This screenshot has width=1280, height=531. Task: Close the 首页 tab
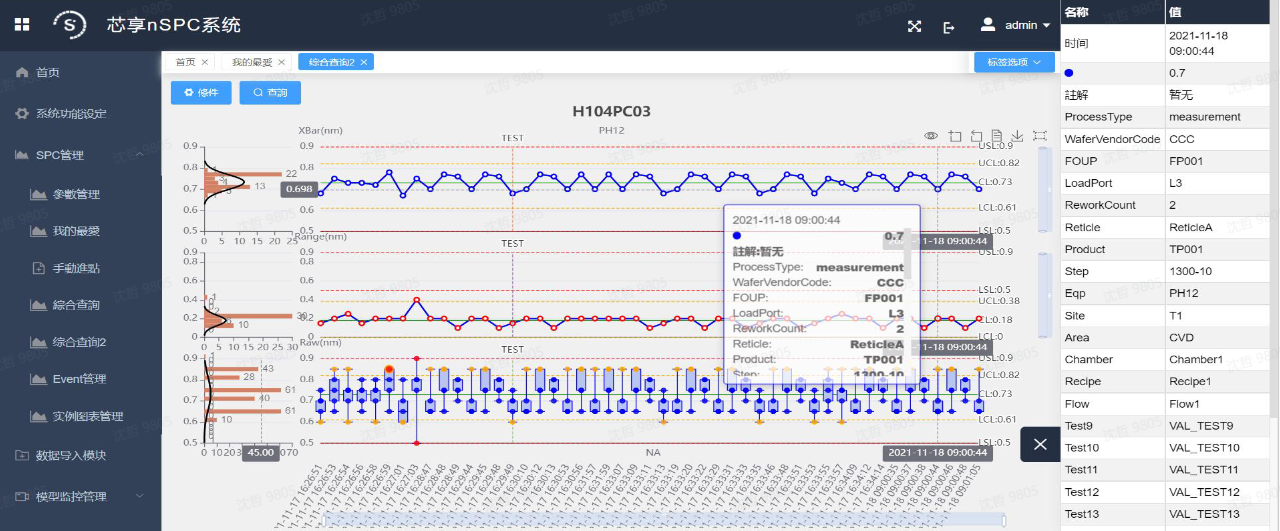point(205,62)
